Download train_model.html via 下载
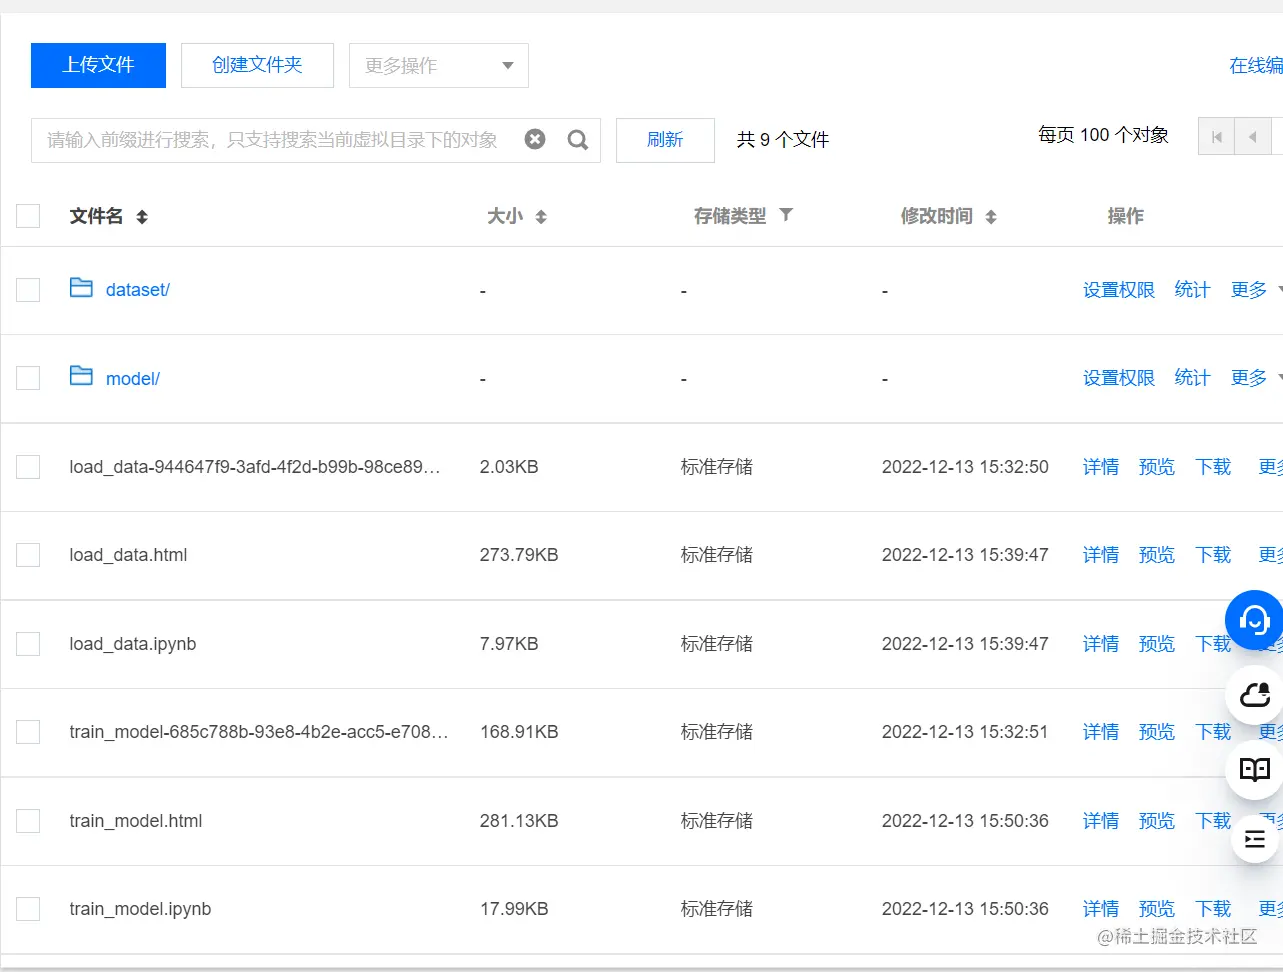Screen dimensions: 1283x972 coord(1214,821)
